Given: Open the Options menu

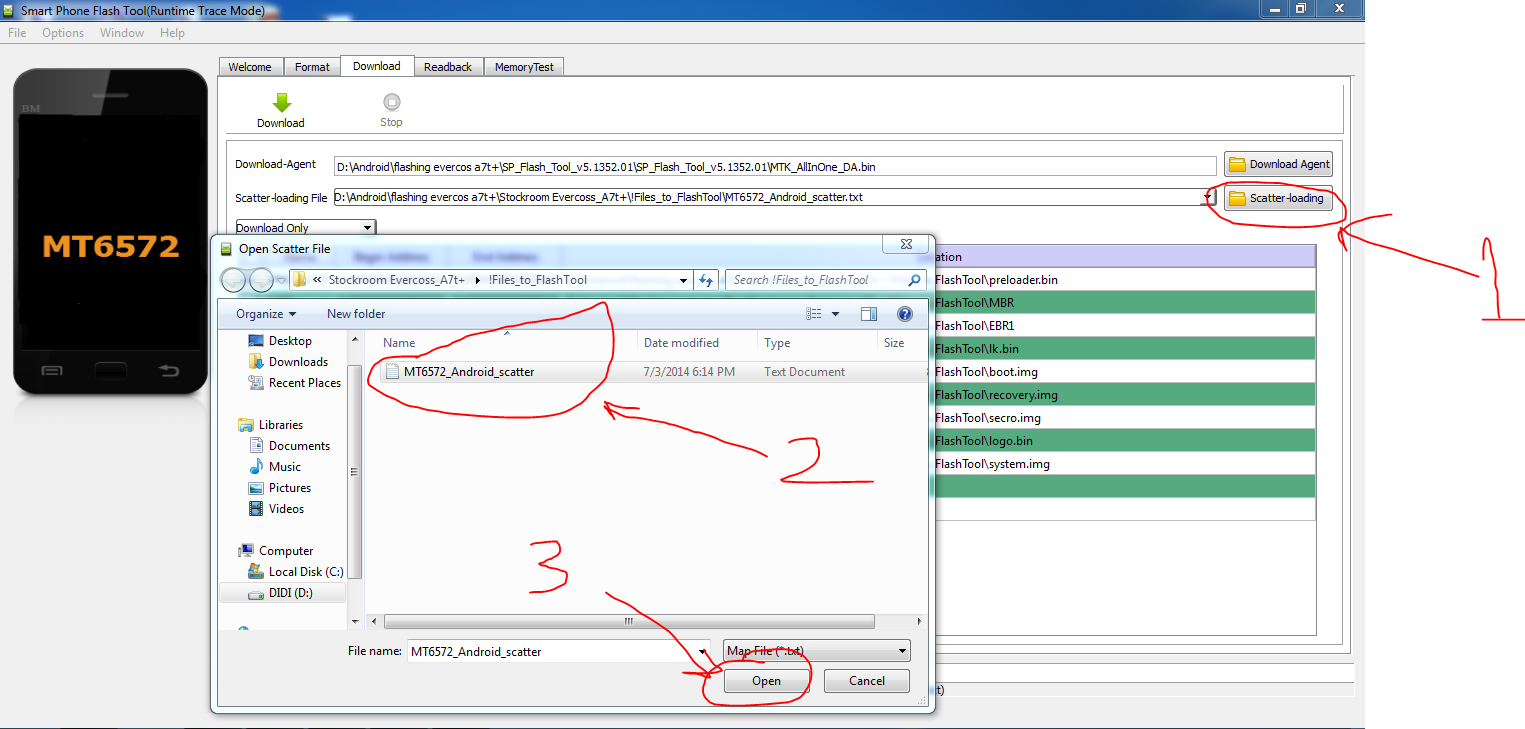Looking at the screenshot, I should 63,33.
